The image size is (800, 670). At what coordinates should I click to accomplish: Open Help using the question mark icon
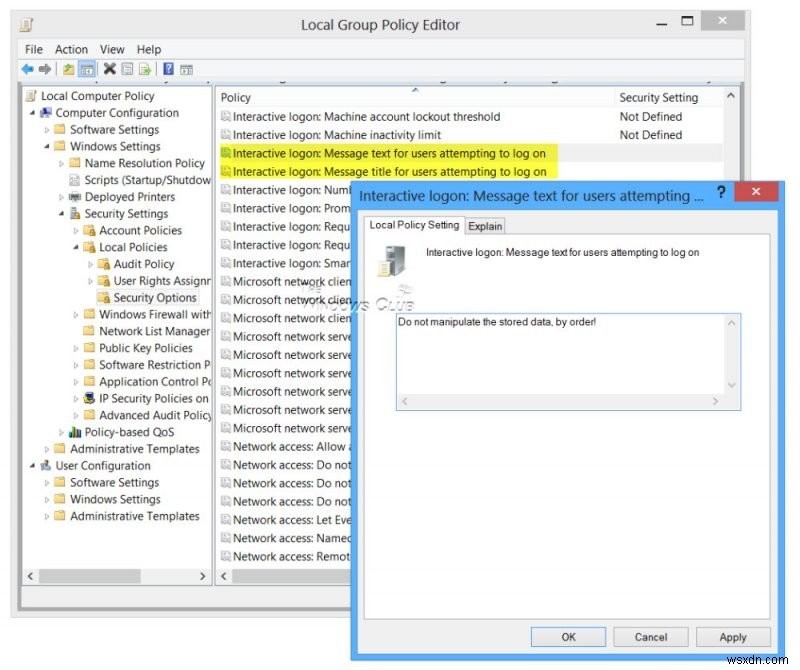pos(167,69)
